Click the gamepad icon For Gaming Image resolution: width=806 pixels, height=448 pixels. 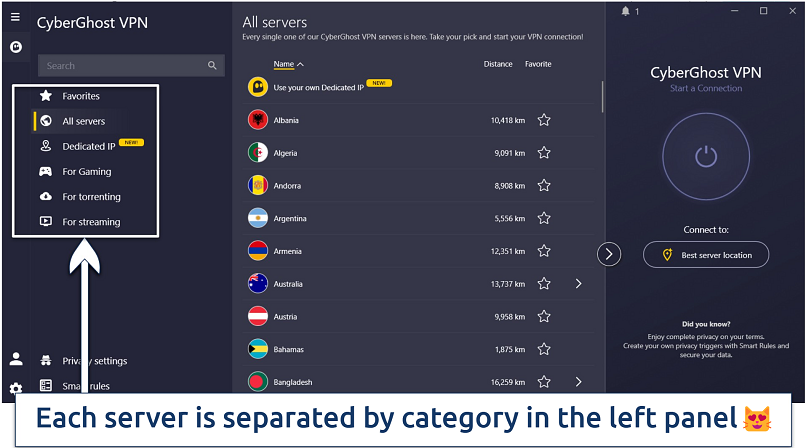point(46,171)
